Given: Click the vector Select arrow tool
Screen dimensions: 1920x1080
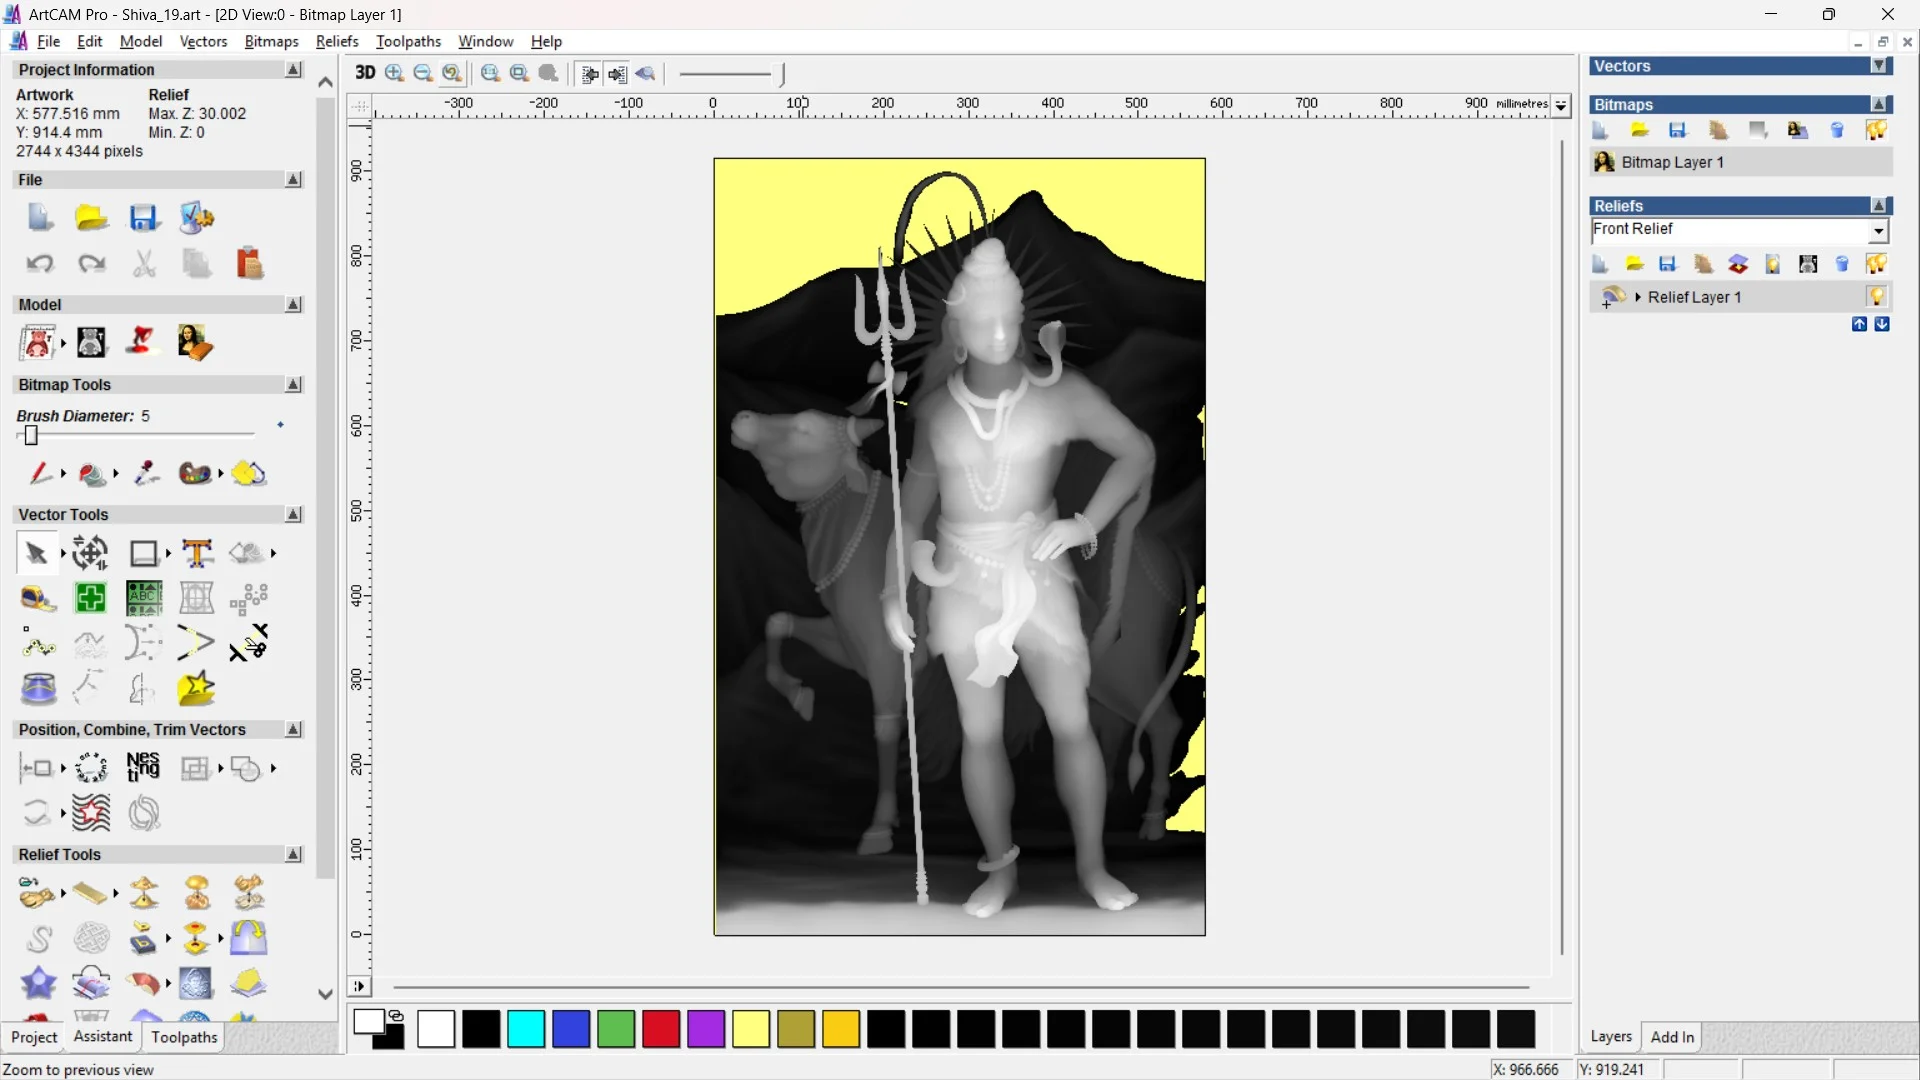Looking at the screenshot, I should click(x=36, y=553).
